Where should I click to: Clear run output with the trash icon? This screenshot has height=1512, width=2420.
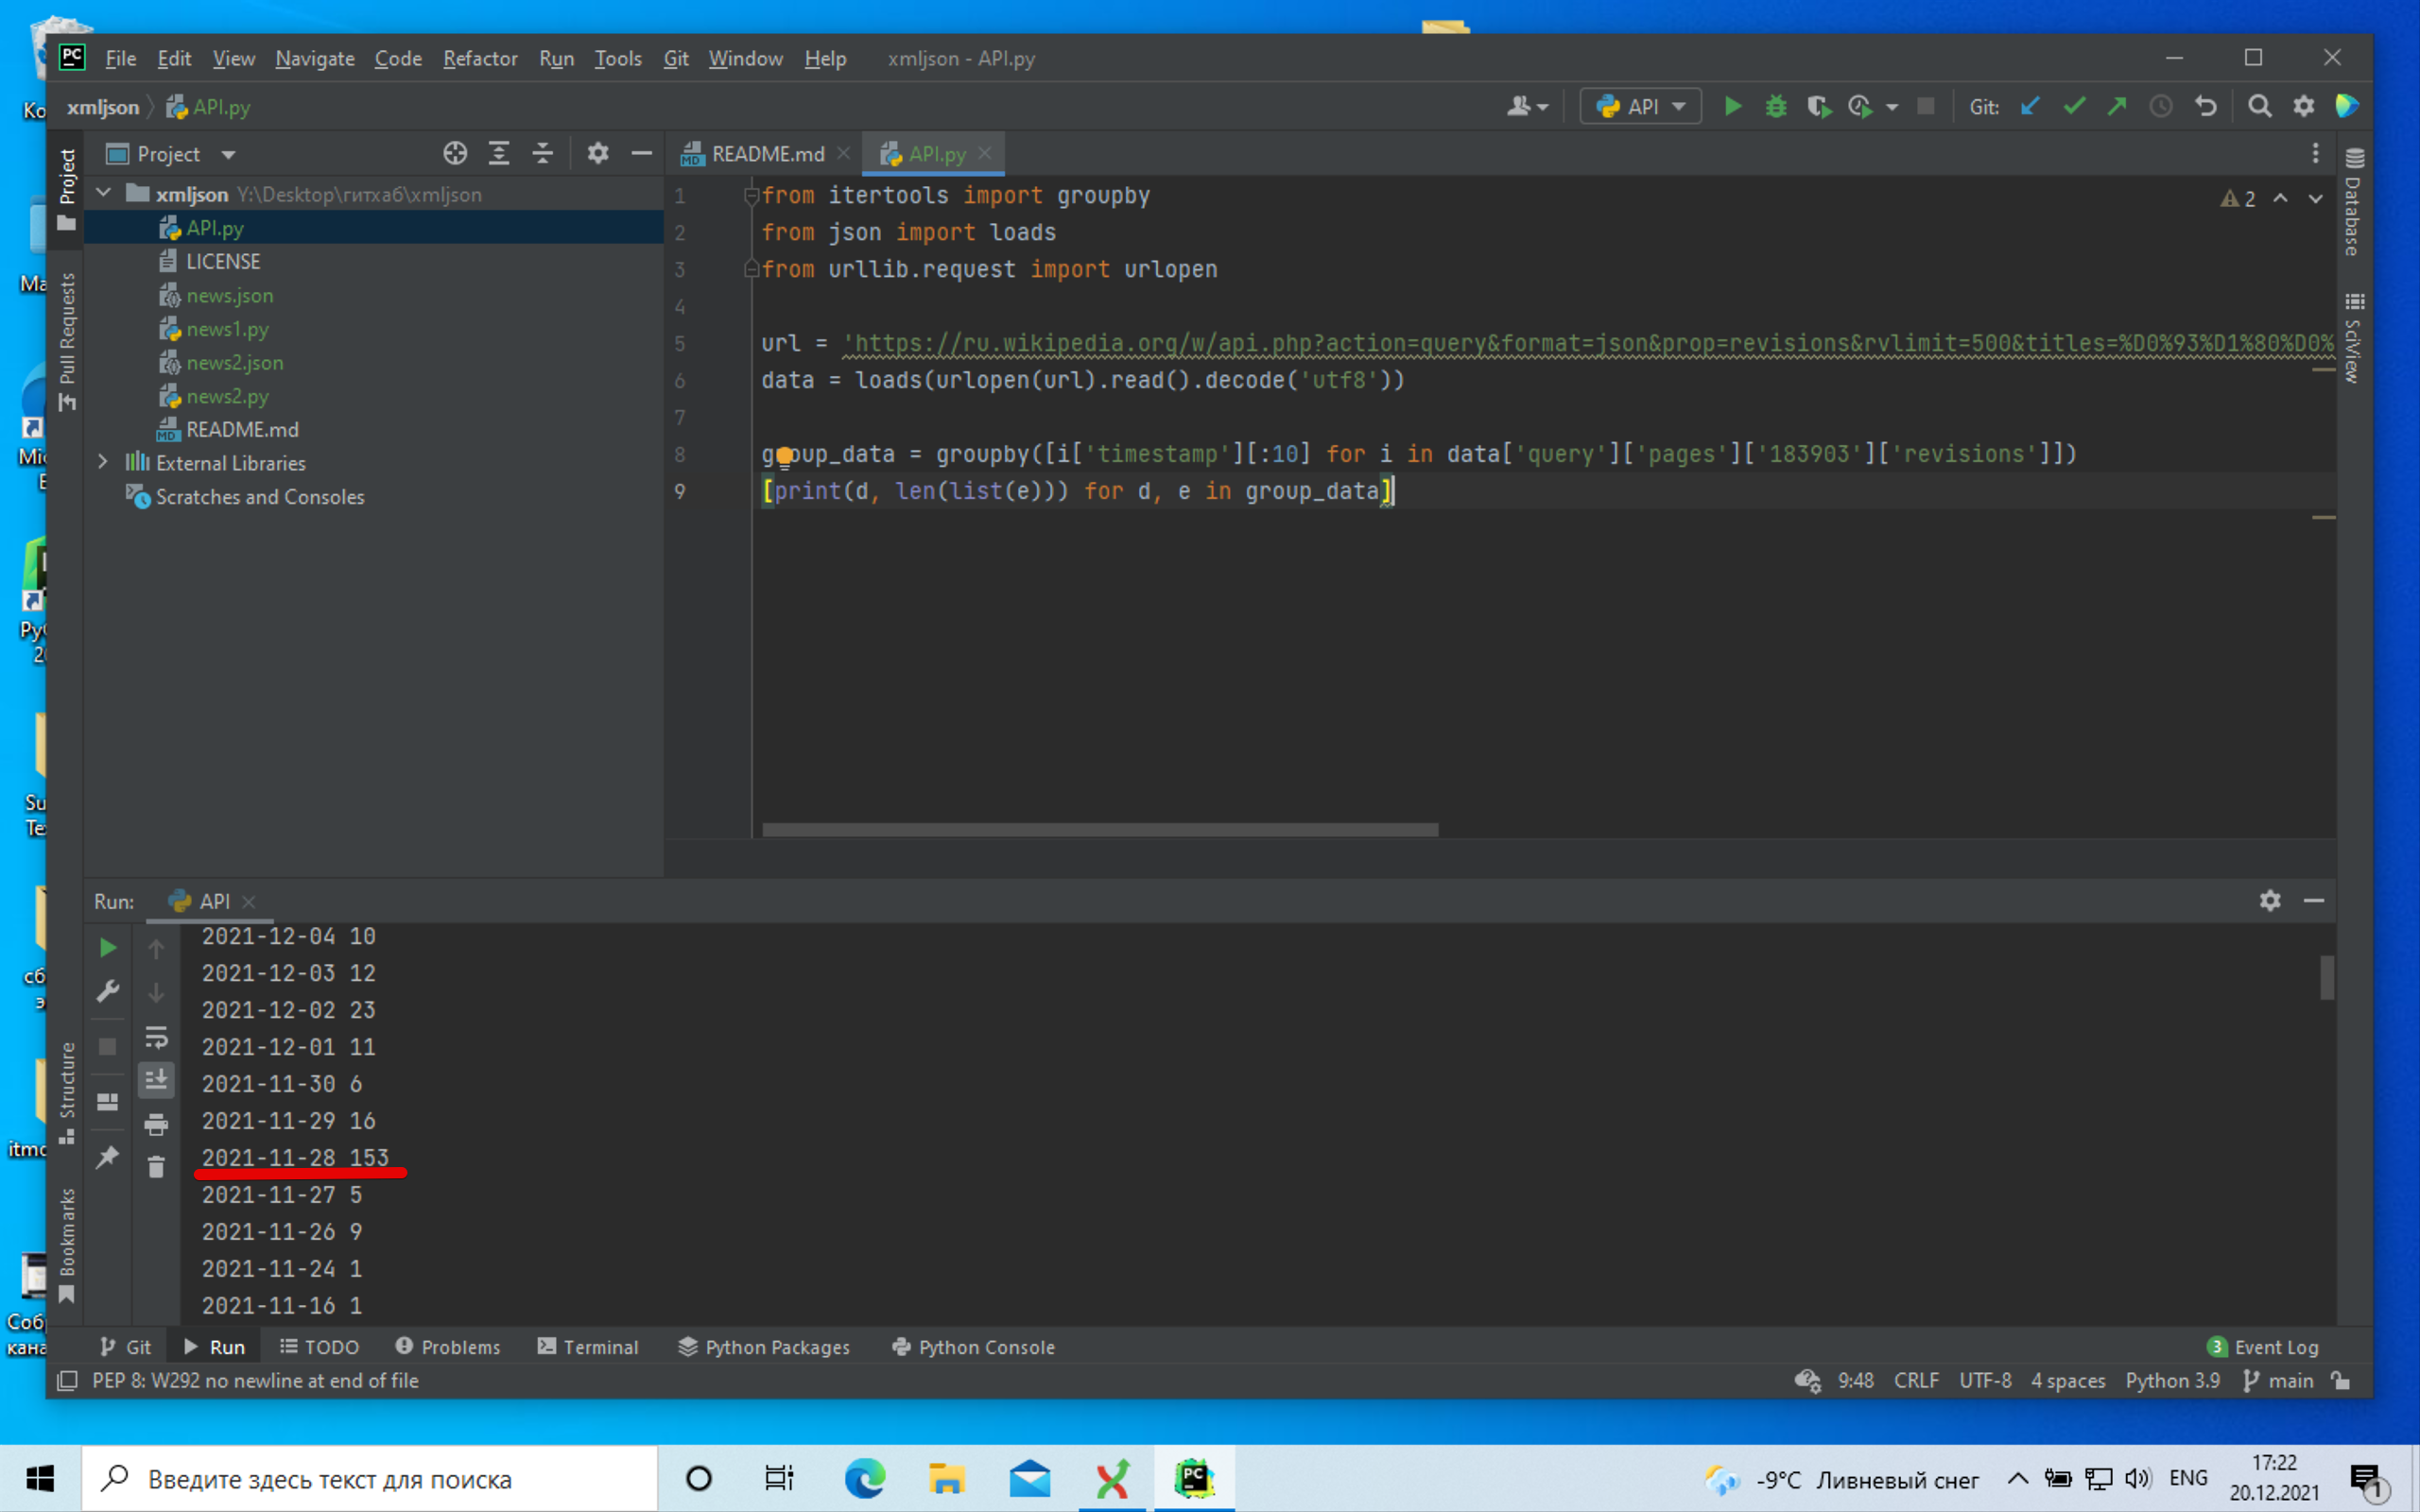point(156,1166)
